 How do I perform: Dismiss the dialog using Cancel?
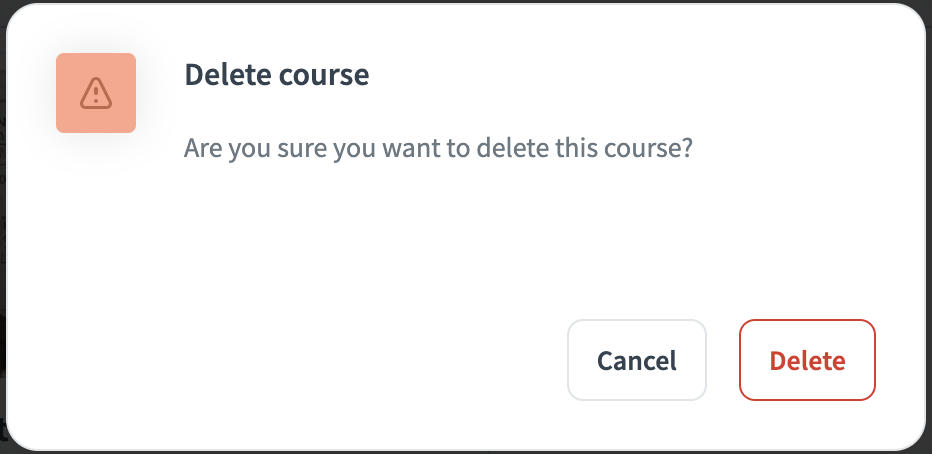point(636,360)
